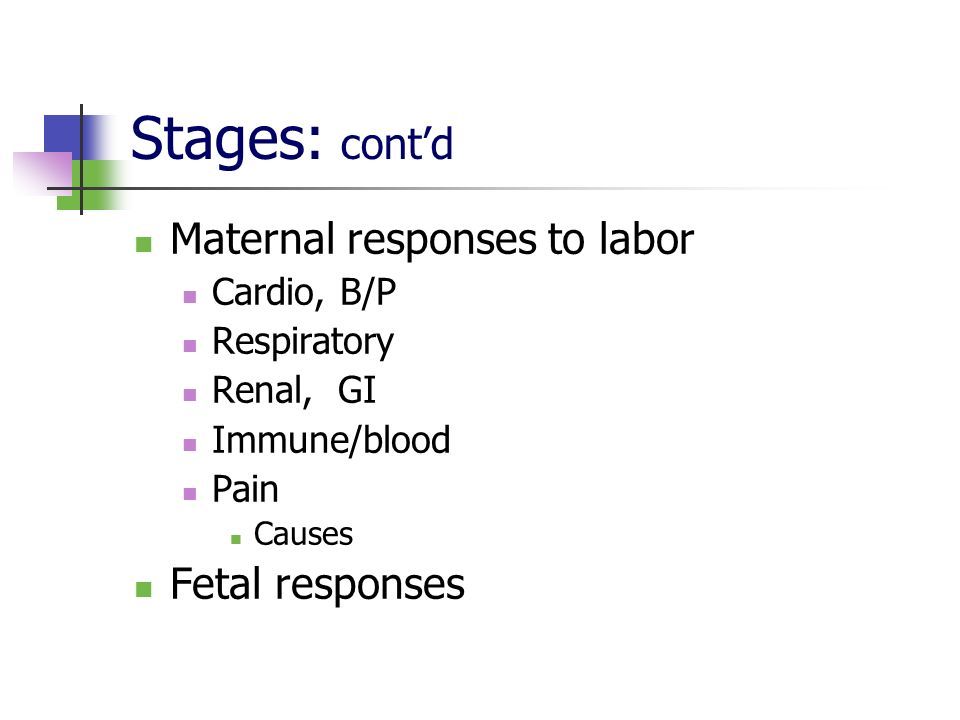Select the "Fetal responses" line

[317, 585]
